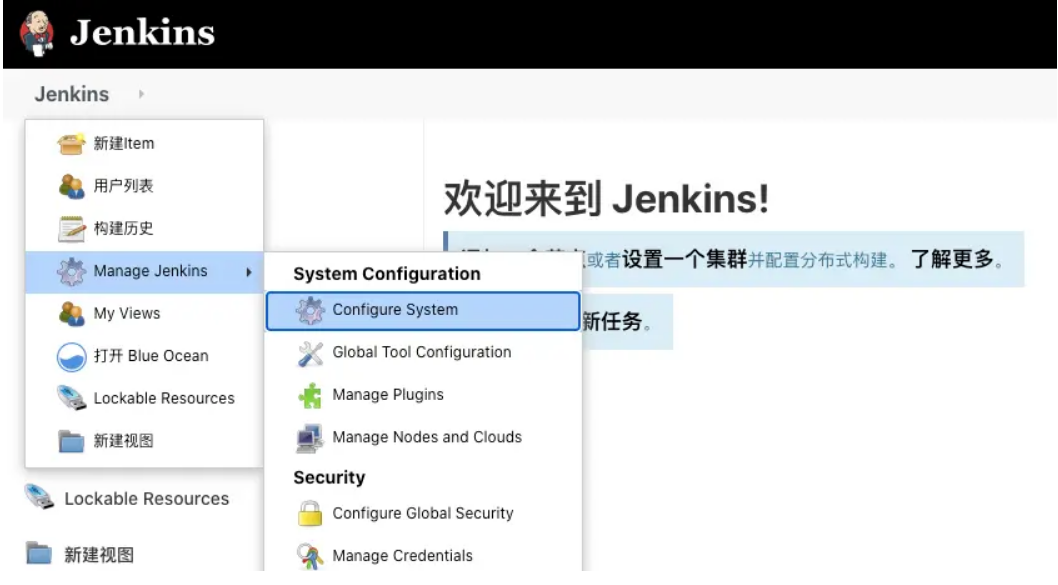Click the System Configuration section header

tap(387, 274)
